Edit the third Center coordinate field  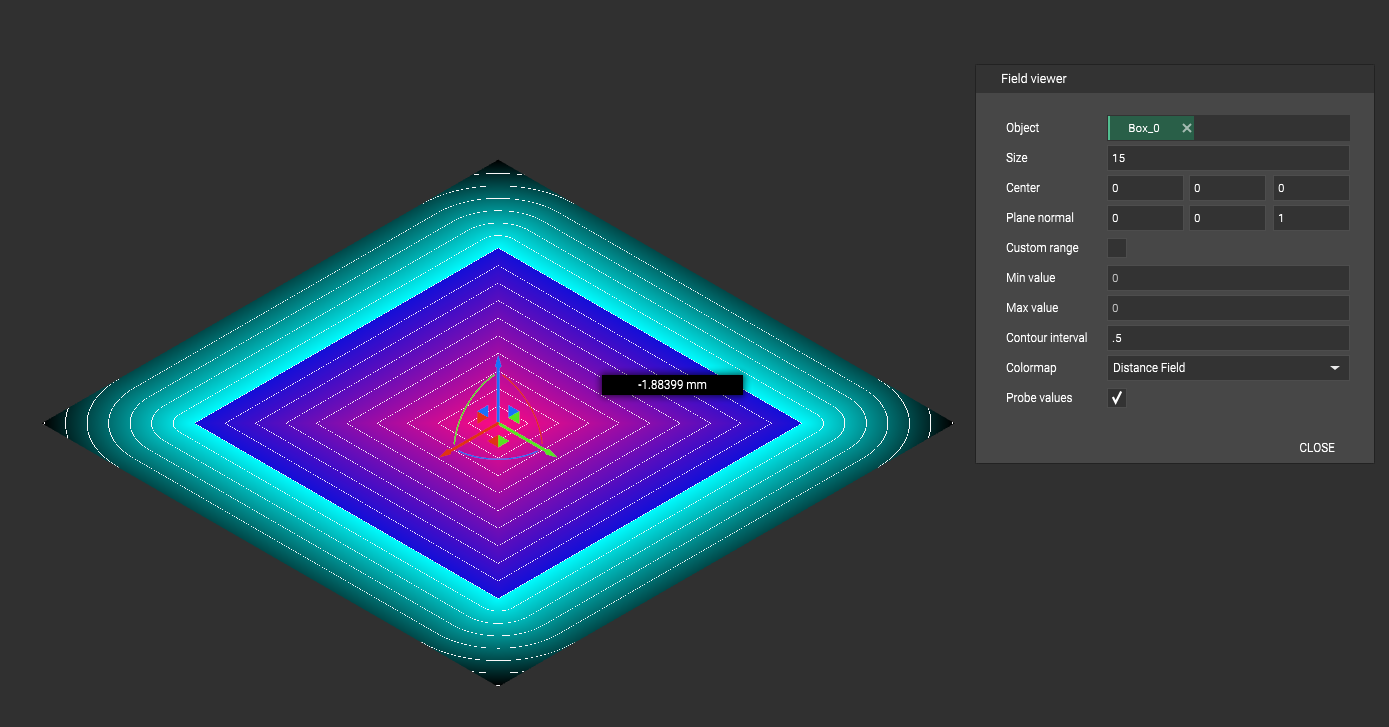(1311, 188)
